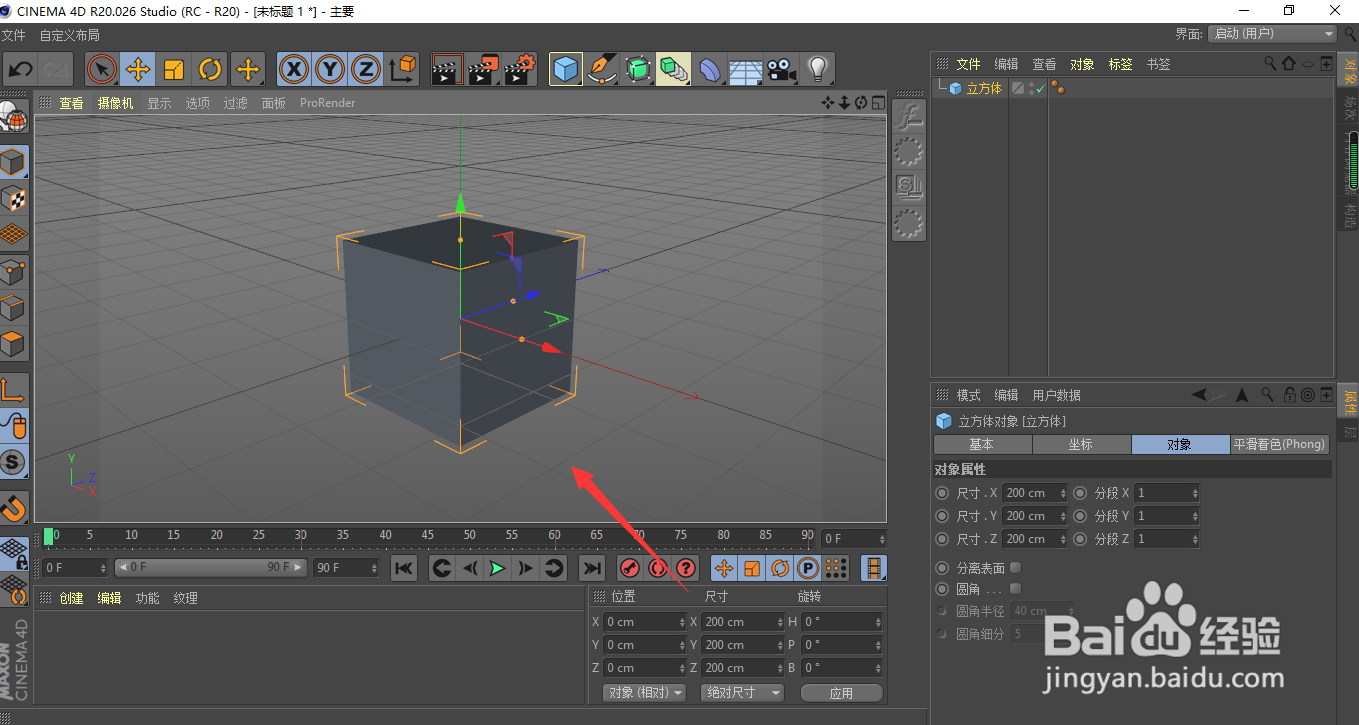Open the 摄像机 viewport menu

tap(115, 103)
